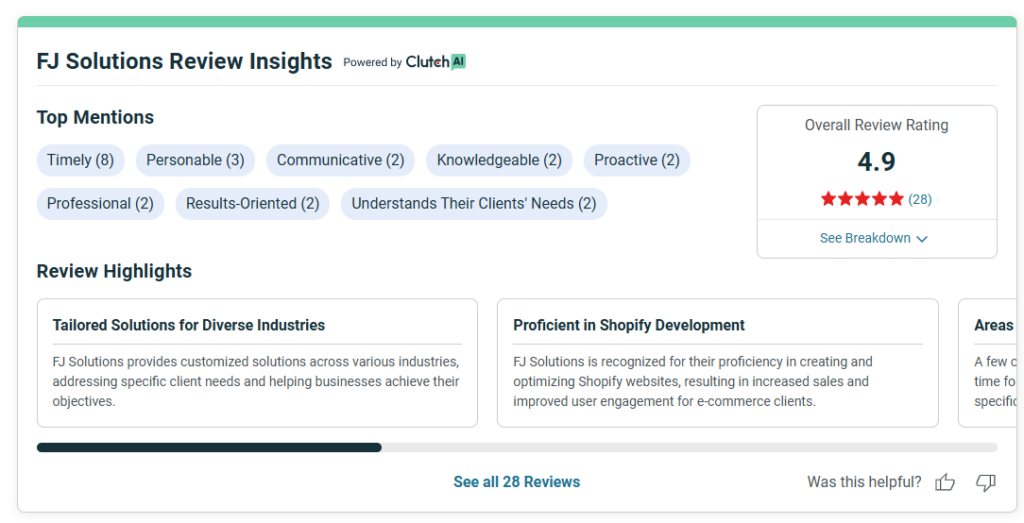Click the Clutch AI logo

pyautogui.click(x=436, y=62)
